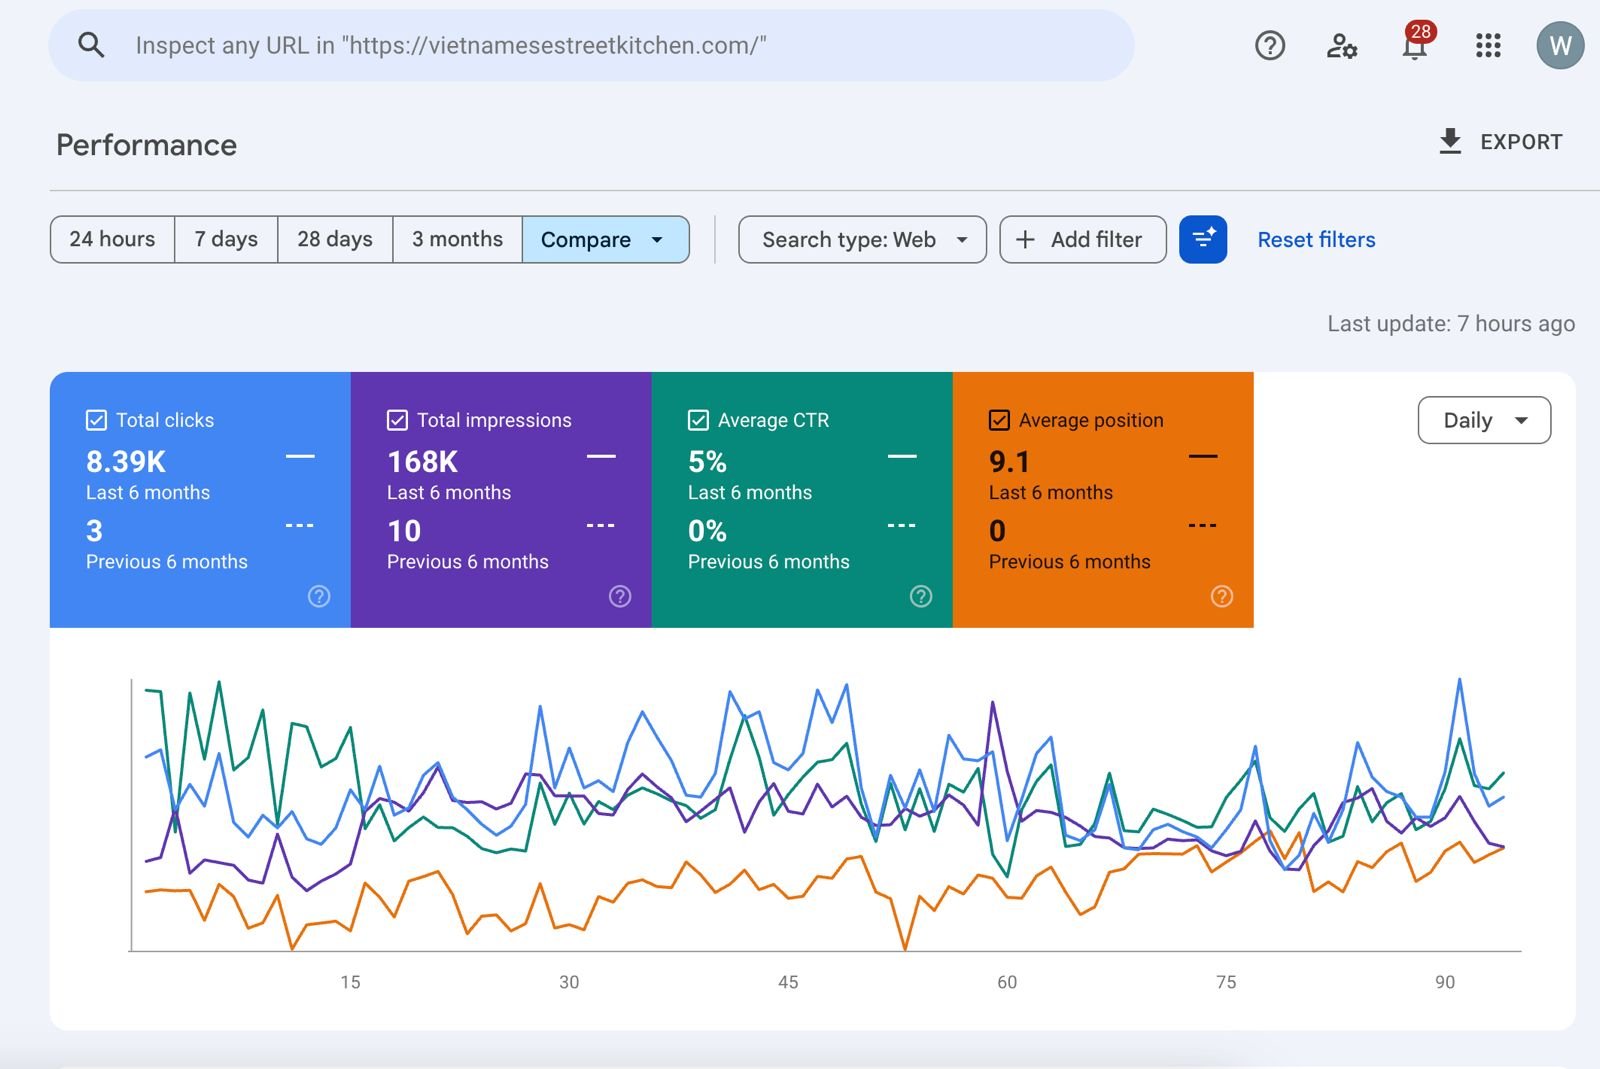Open the Google apps grid icon

point(1488,45)
